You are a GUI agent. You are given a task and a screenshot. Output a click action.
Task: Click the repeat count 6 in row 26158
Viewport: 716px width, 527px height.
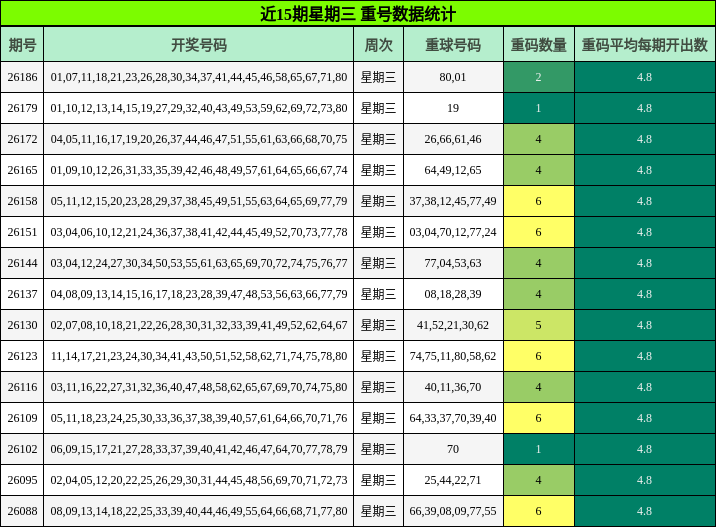click(x=538, y=201)
